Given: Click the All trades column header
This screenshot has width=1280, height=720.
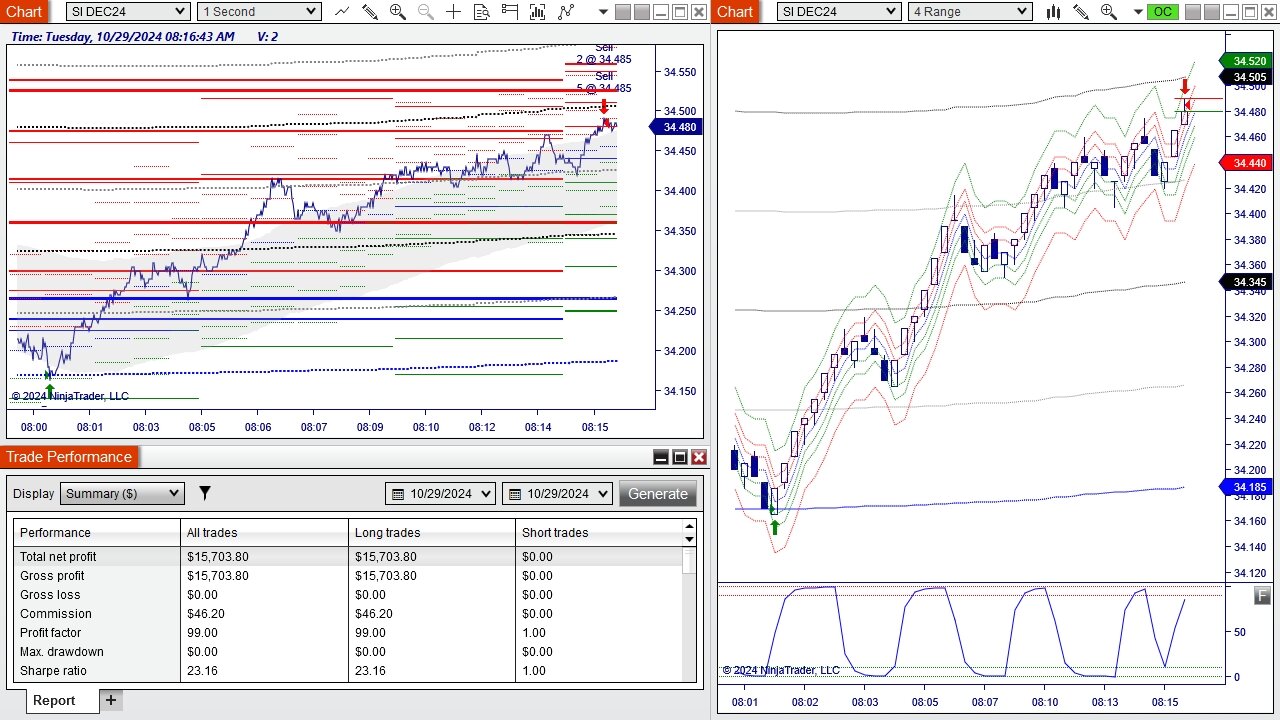Looking at the screenshot, I should click(264, 533).
